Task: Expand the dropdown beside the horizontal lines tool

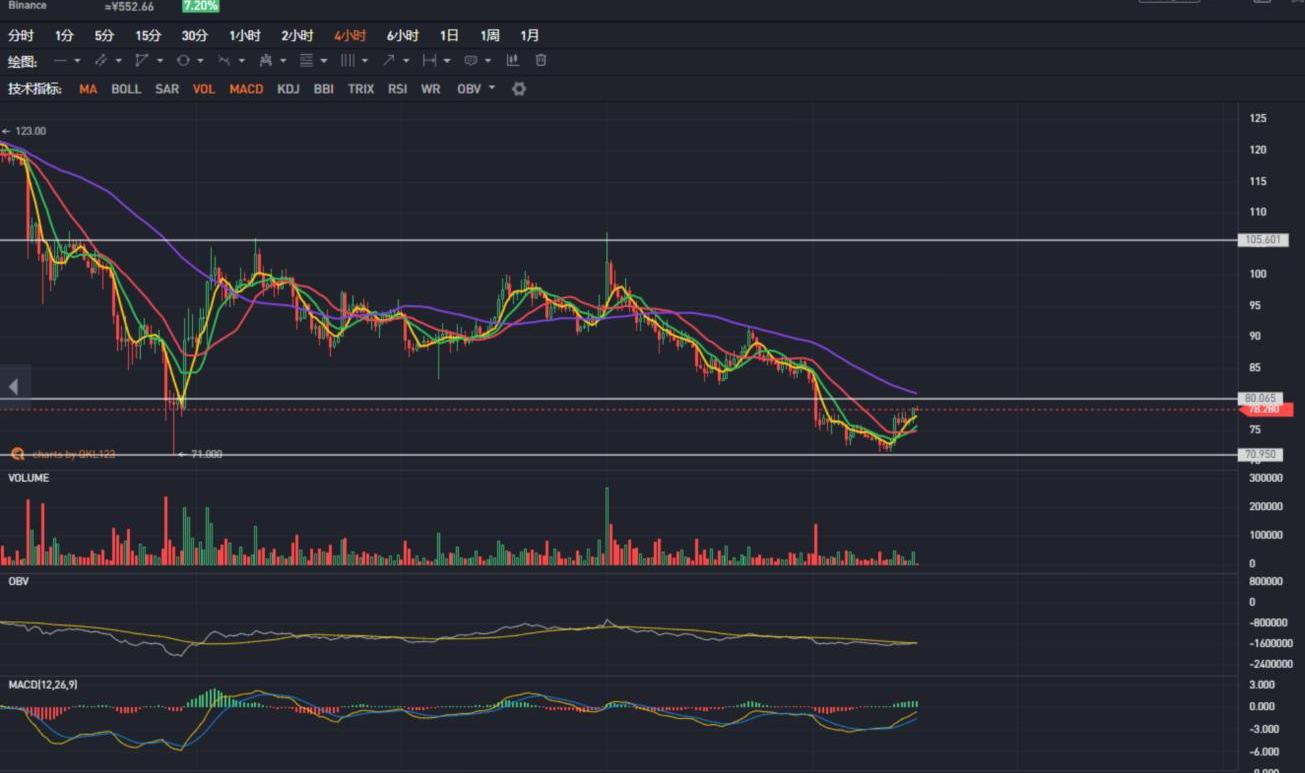Action: click(x=324, y=61)
